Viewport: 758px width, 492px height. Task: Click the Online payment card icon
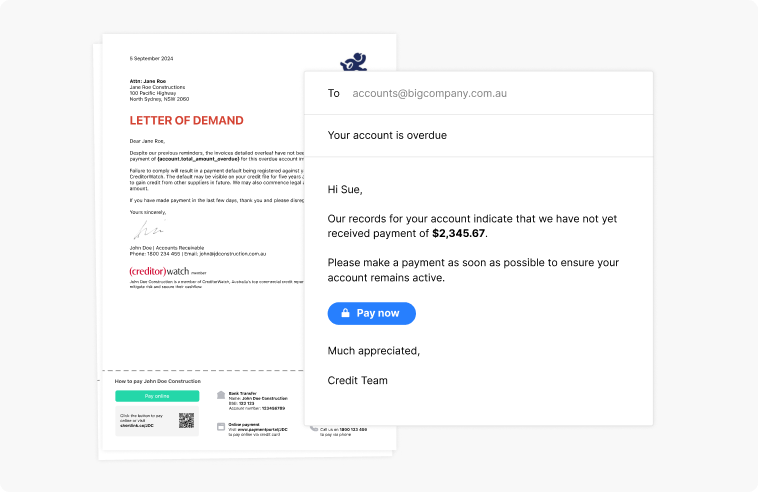pos(221,425)
